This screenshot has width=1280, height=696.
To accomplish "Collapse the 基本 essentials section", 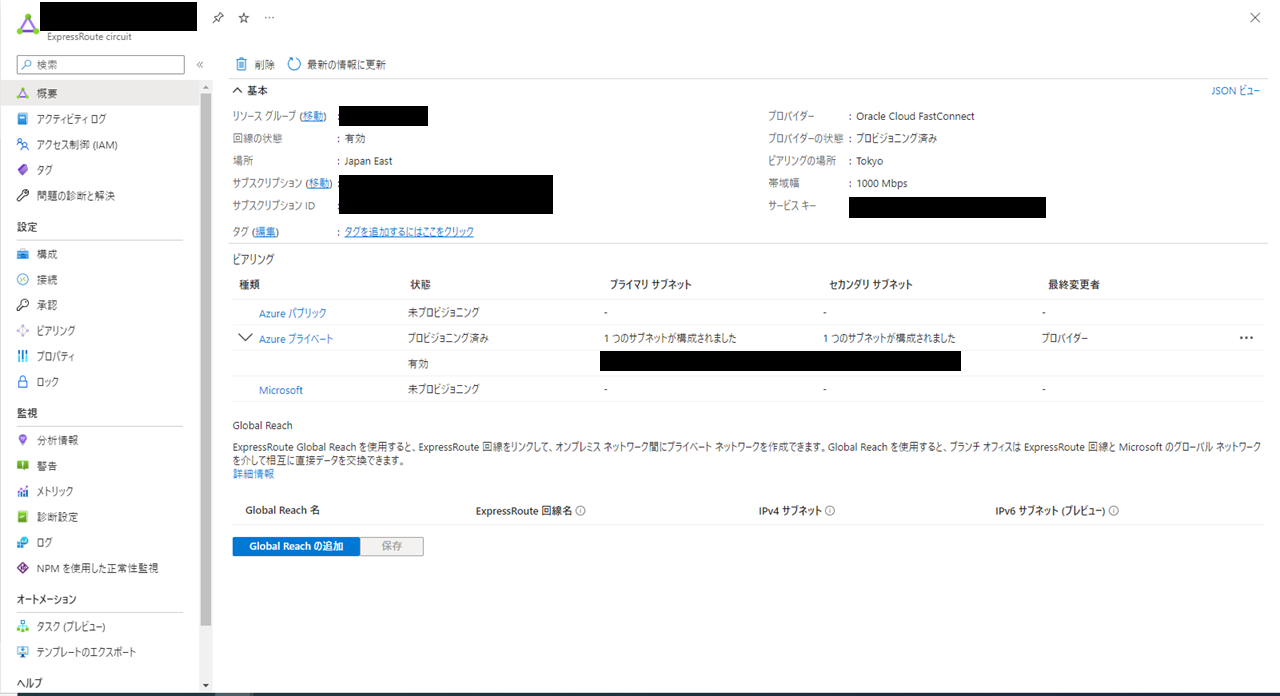I will (x=238, y=91).
